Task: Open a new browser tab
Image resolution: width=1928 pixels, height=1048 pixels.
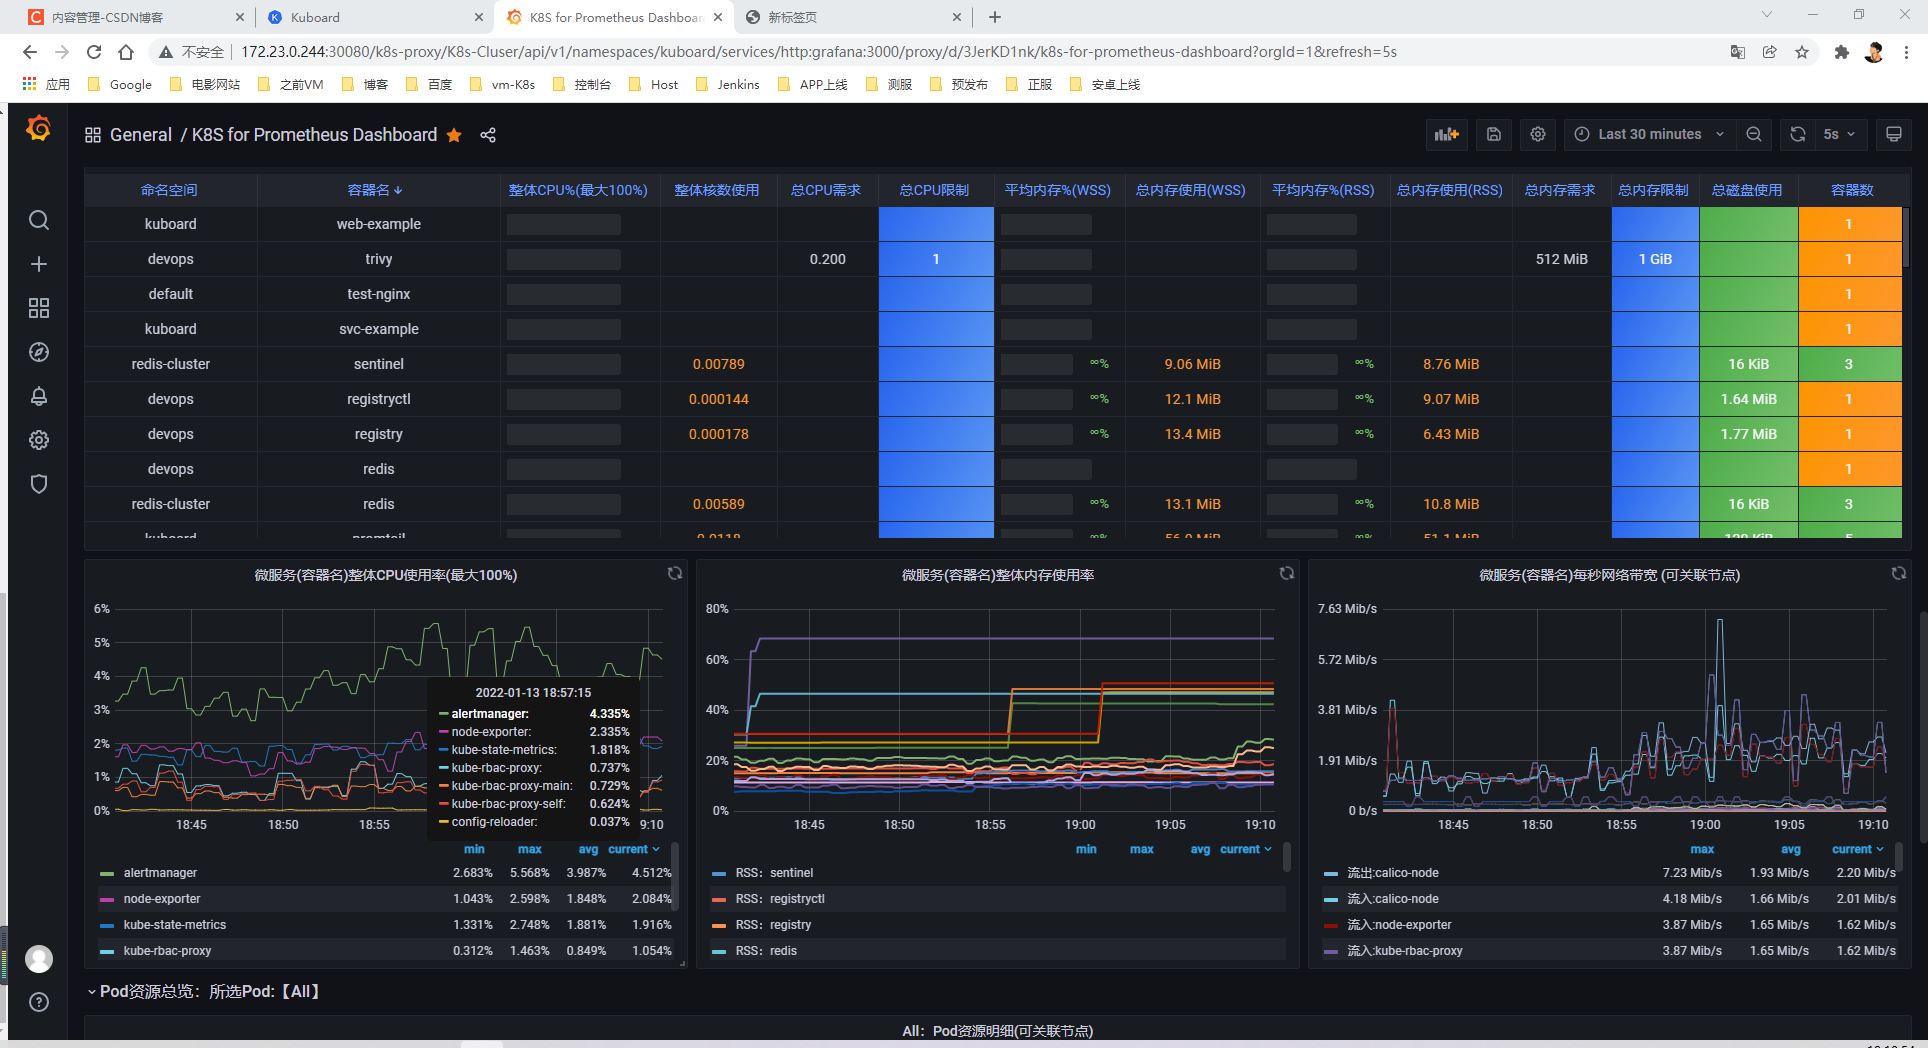Action: (x=995, y=17)
